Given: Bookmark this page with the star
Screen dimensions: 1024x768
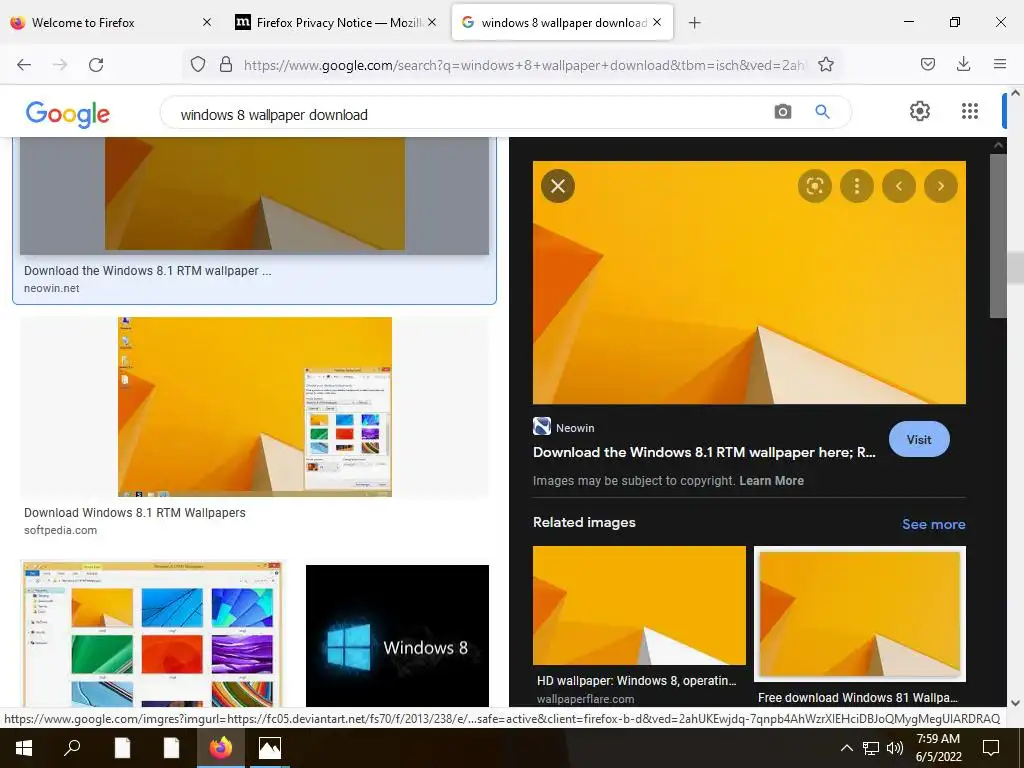Looking at the screenshot, I should click(825, 64).
